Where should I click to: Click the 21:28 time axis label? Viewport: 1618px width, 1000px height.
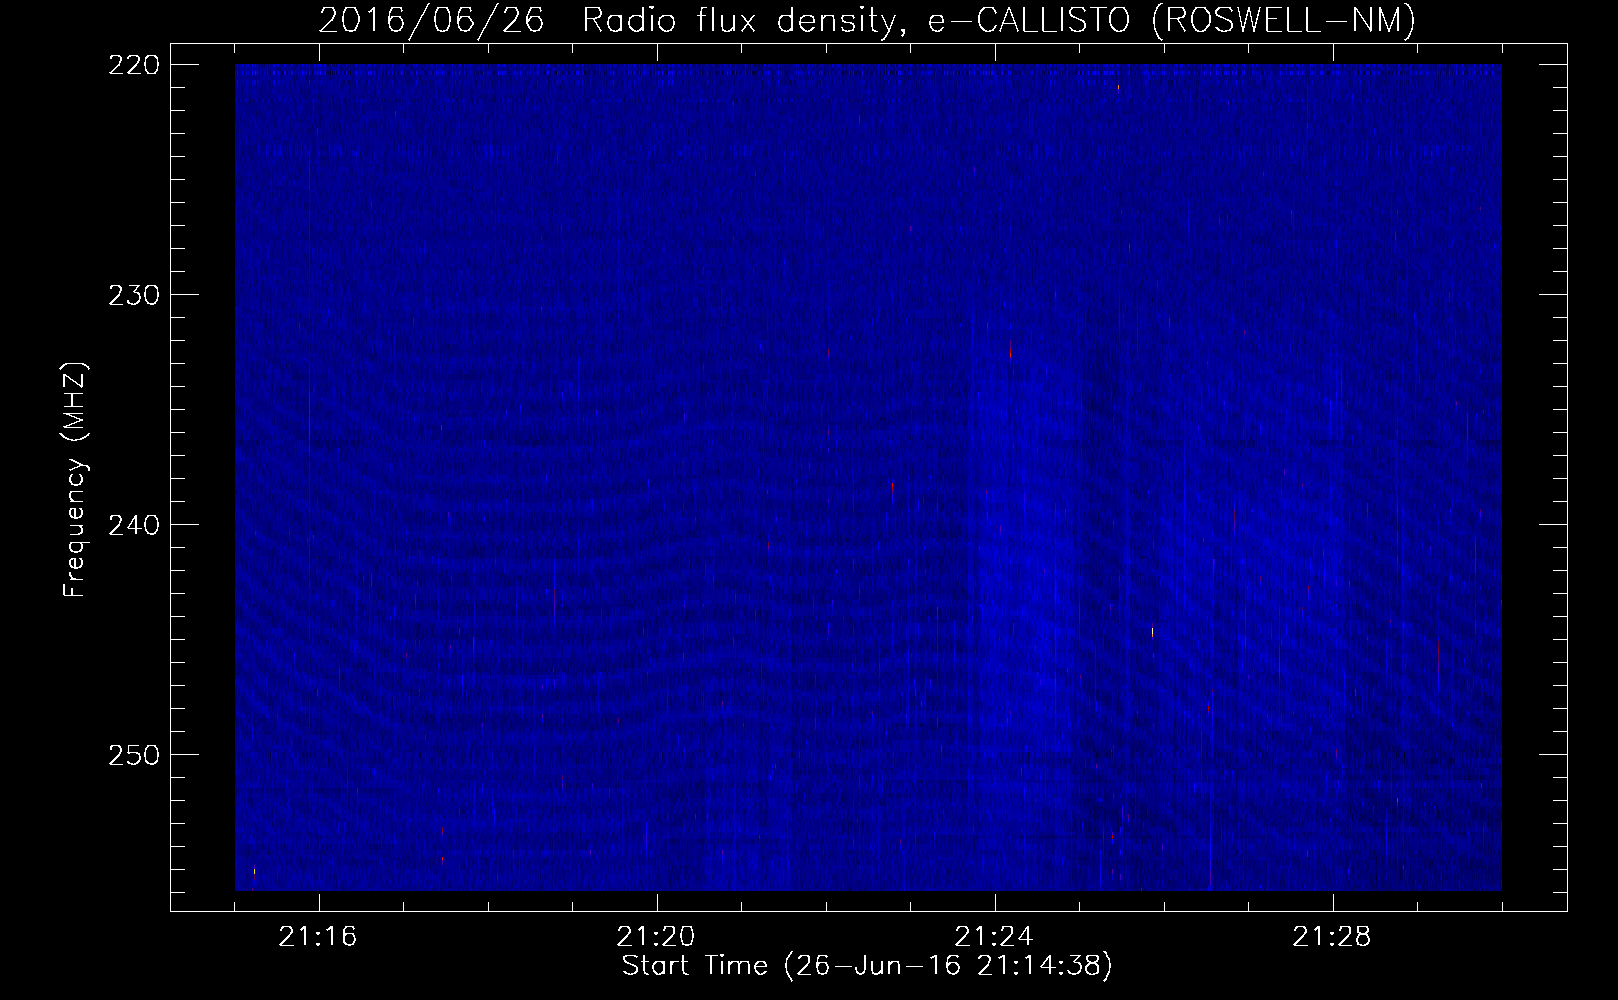coord(1332,937)
